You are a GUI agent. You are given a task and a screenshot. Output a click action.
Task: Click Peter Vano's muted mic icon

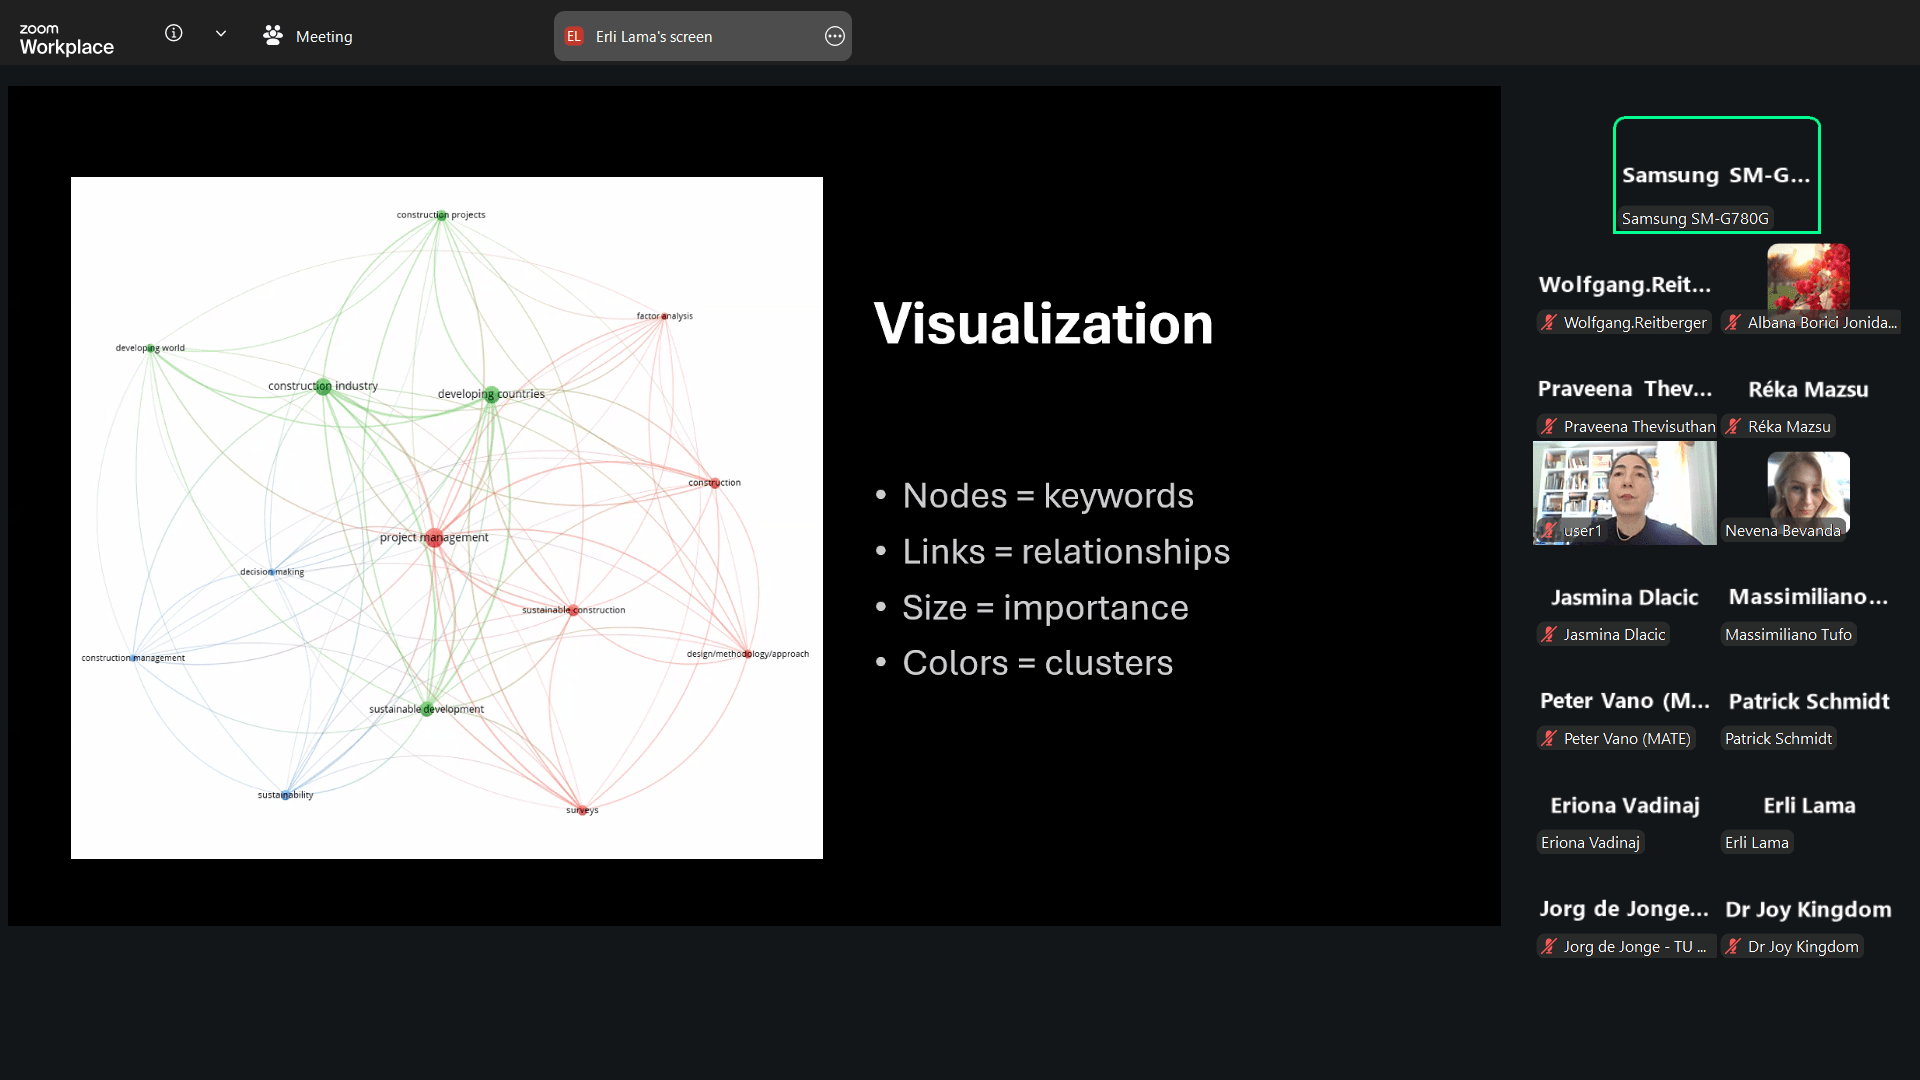click(x=1549, y=739)
